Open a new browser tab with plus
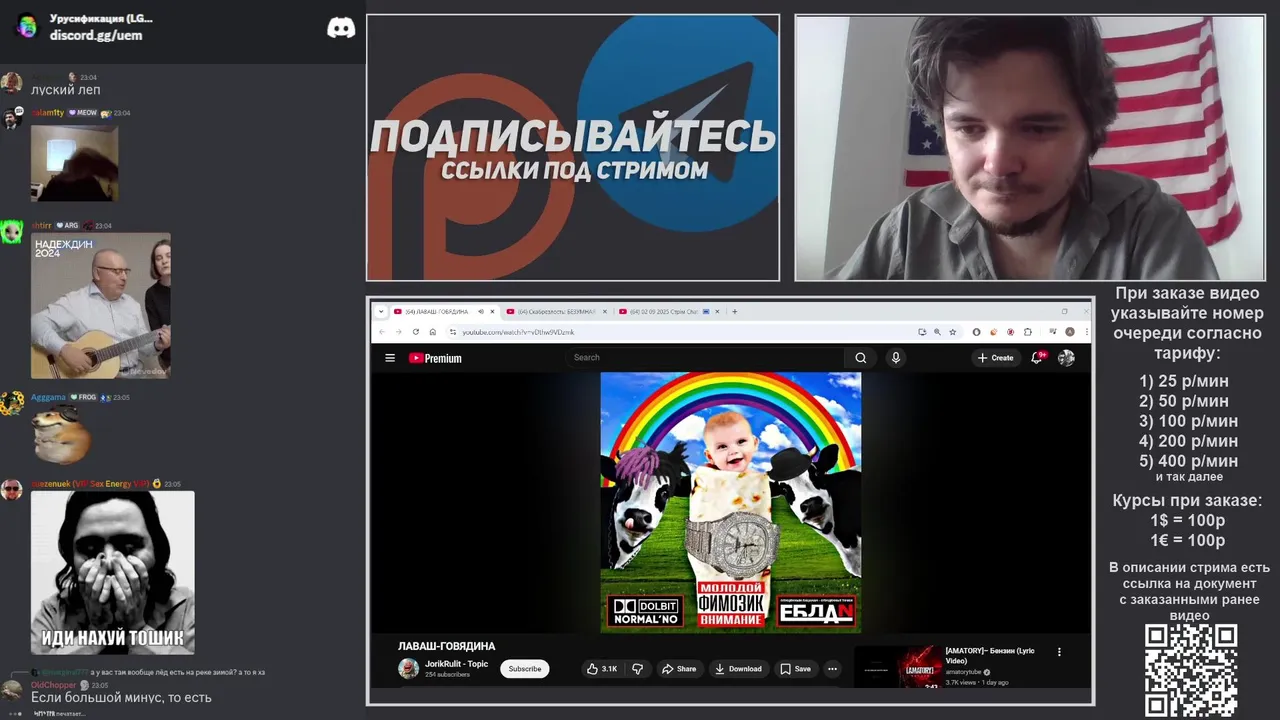The width and height of the screenshot is (1280, 720). click(x=734, y=311)
